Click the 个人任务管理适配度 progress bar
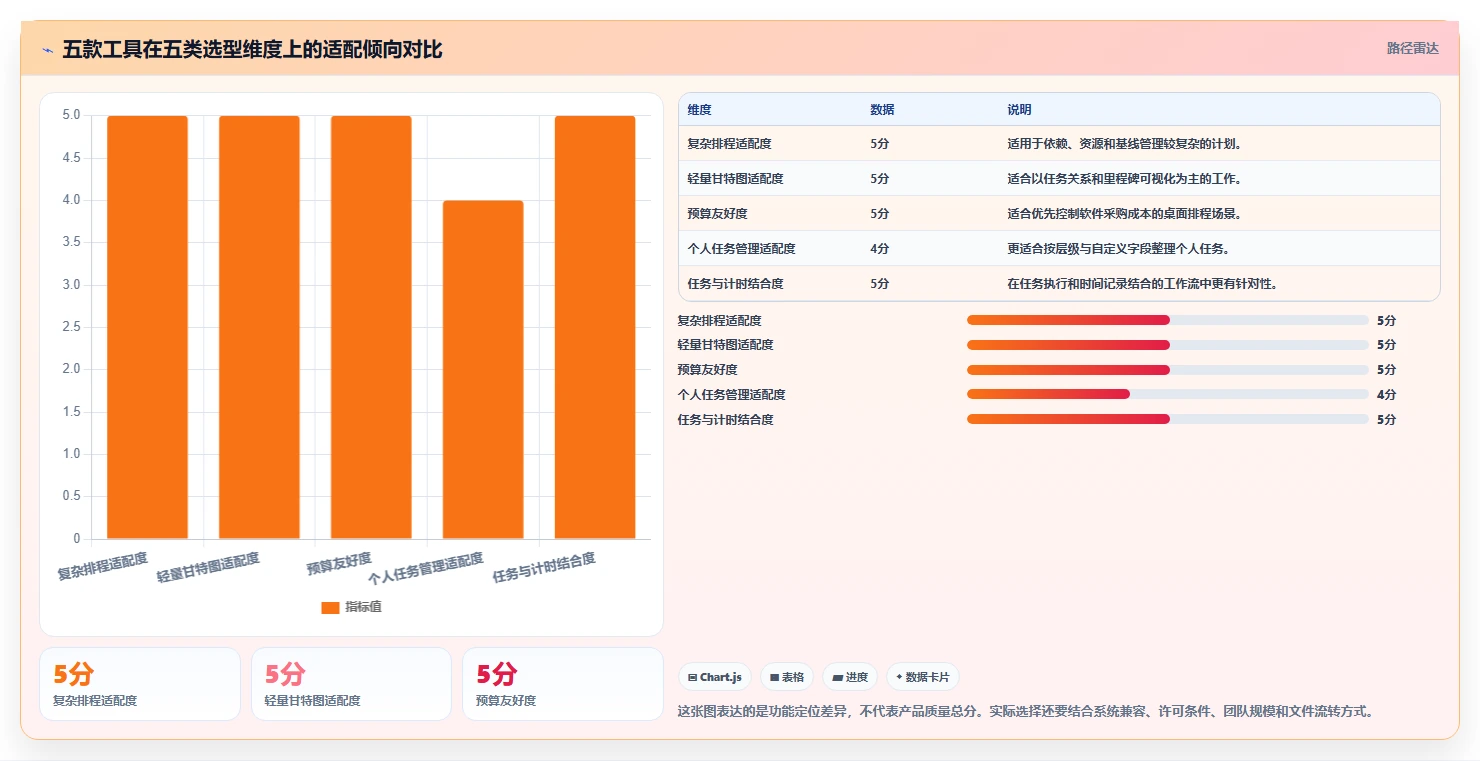 [x=1167, y=394]
